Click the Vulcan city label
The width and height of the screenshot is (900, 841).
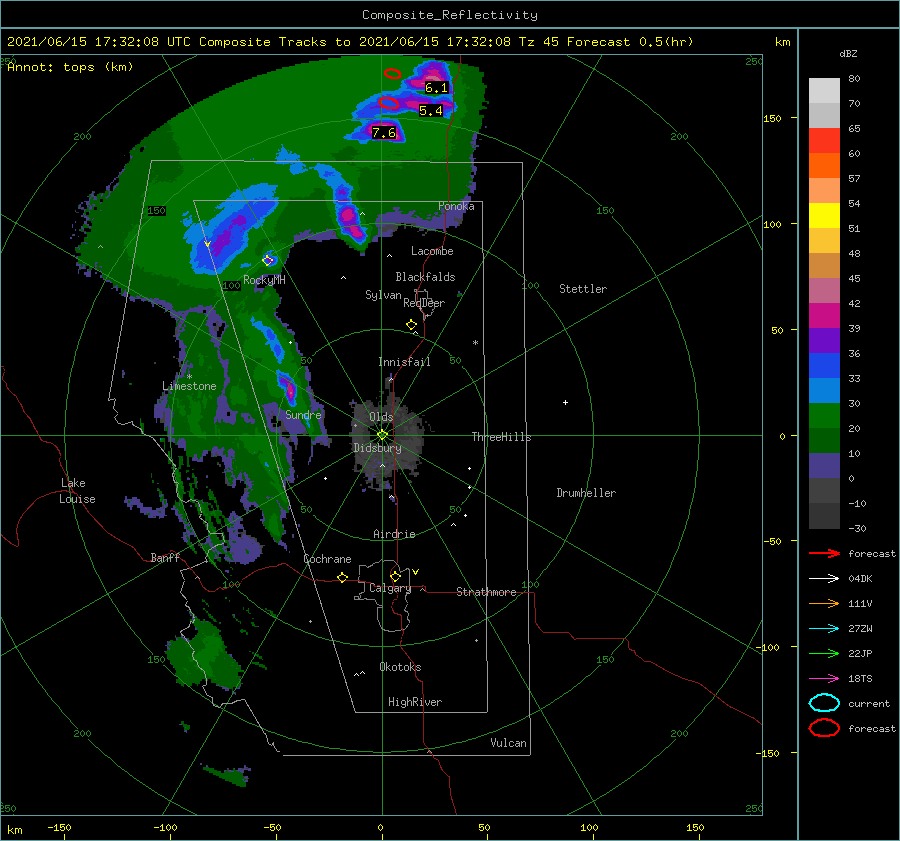pos(508,743)
